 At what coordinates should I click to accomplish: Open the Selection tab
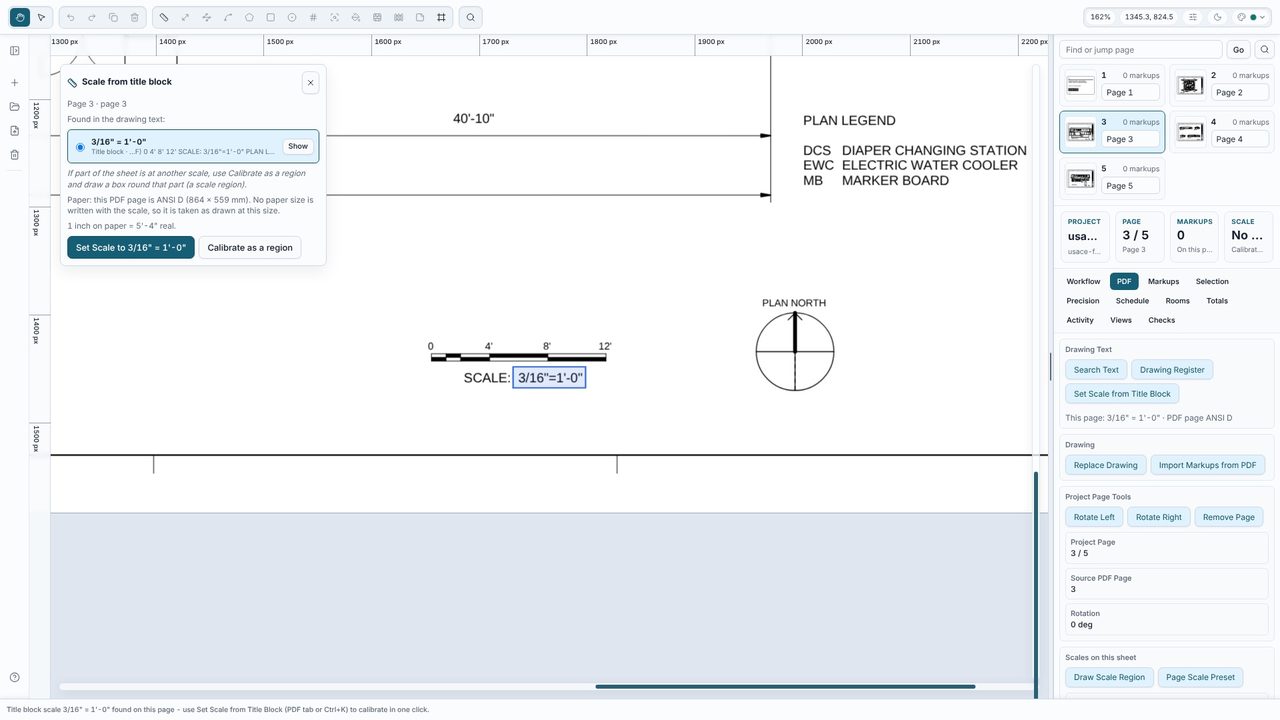tap(1212, 282)
